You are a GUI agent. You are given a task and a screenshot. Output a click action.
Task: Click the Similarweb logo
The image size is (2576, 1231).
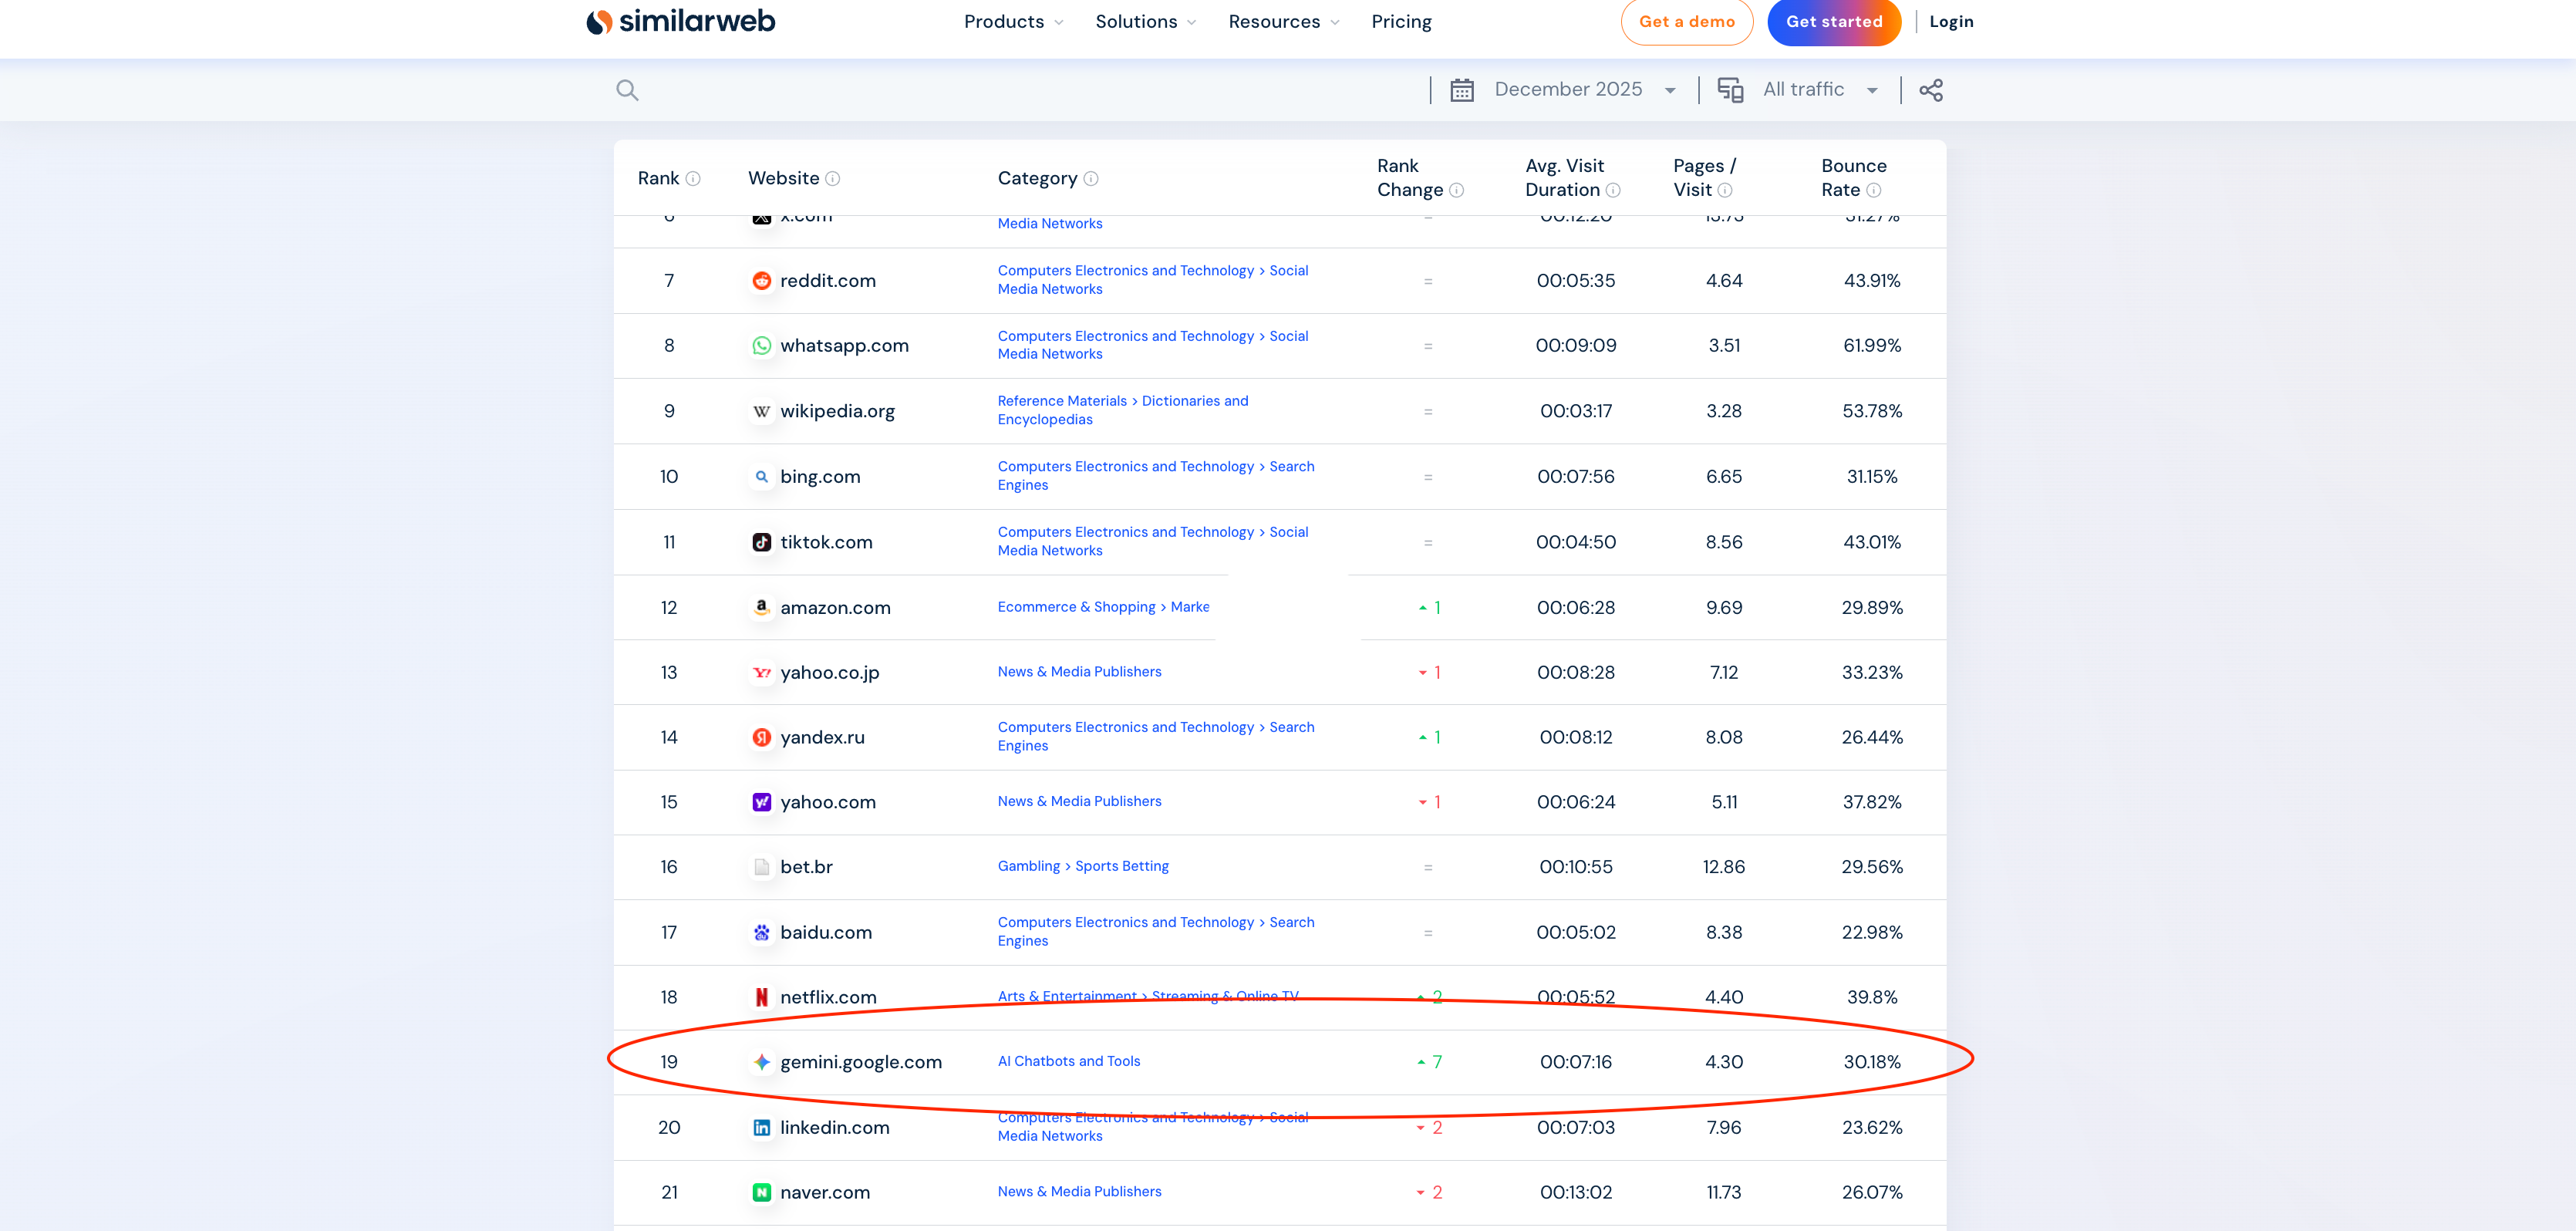click(680, 21)
